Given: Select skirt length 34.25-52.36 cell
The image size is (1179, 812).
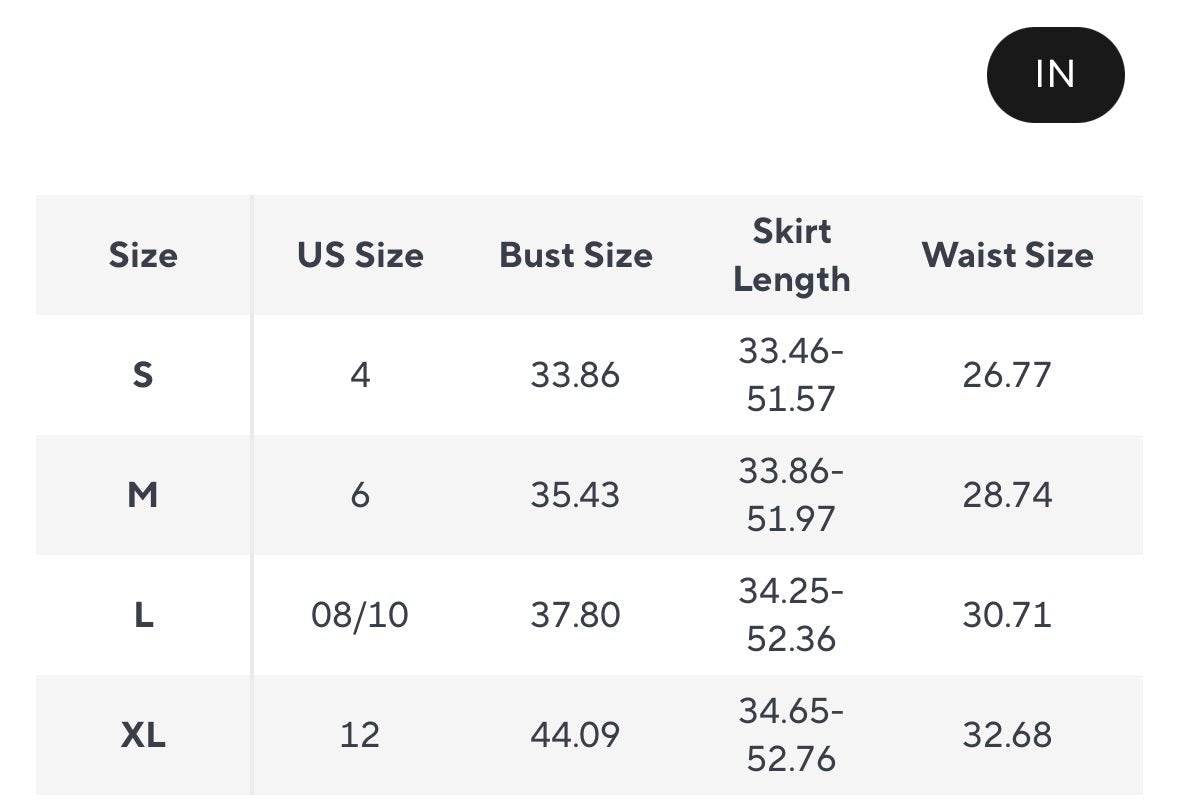Looking at the screenshot, I should [791, 615].
